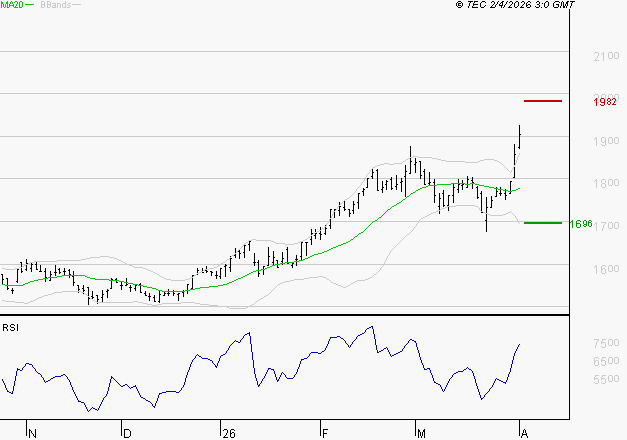Click the MA20 legend label

click(x=12, y=5)
